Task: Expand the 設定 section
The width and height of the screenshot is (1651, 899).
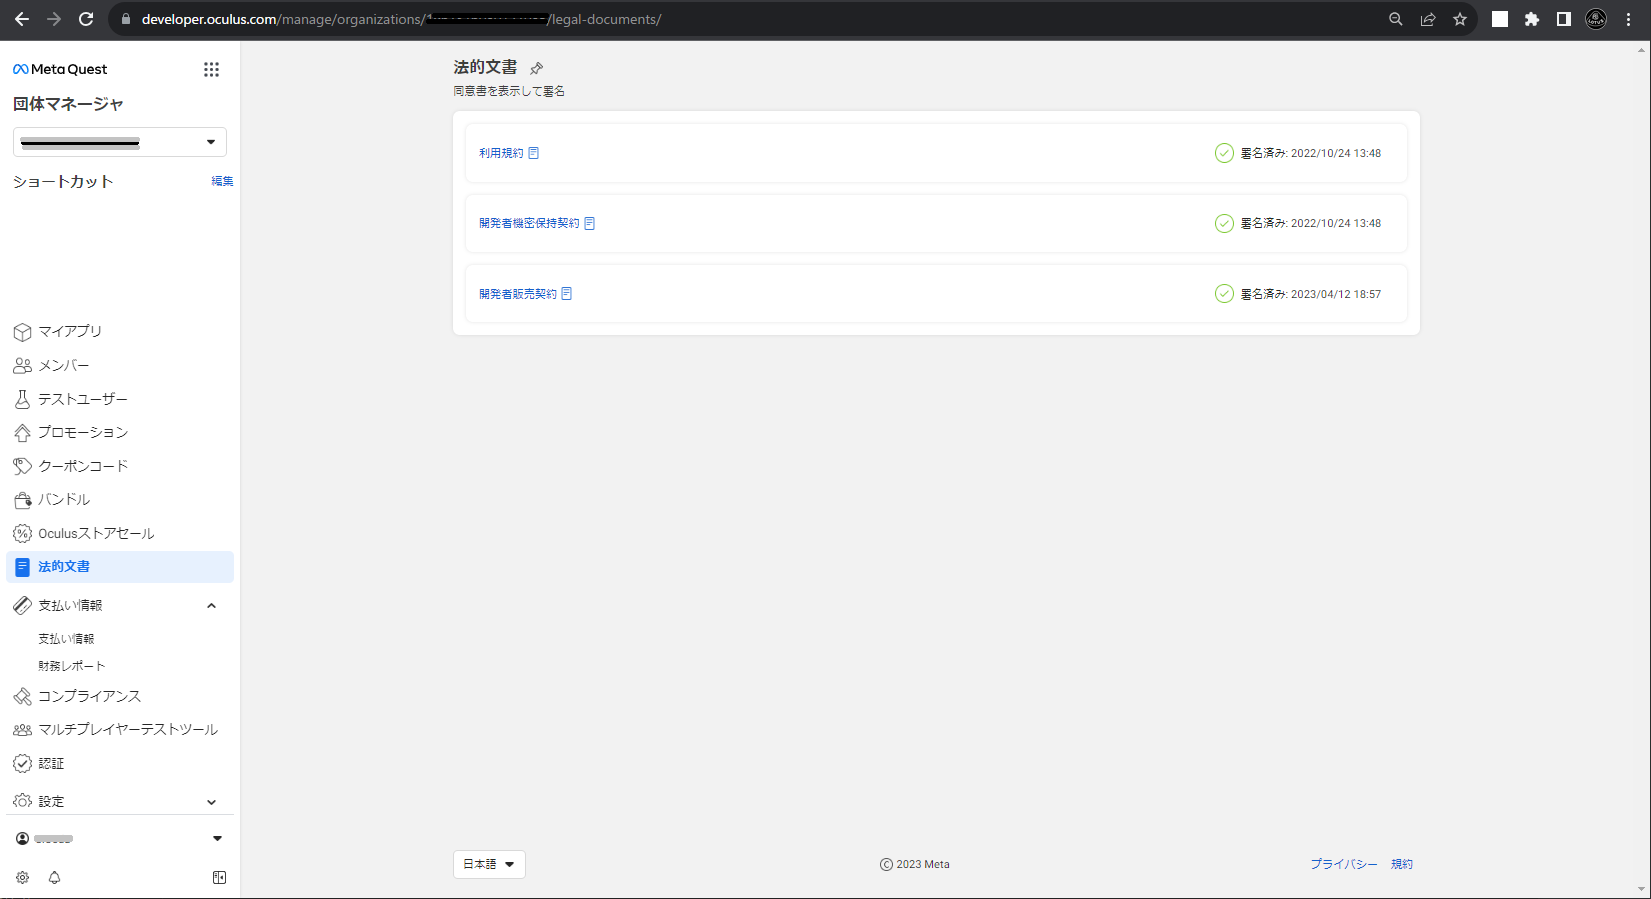Action: [x=211, y=802]
